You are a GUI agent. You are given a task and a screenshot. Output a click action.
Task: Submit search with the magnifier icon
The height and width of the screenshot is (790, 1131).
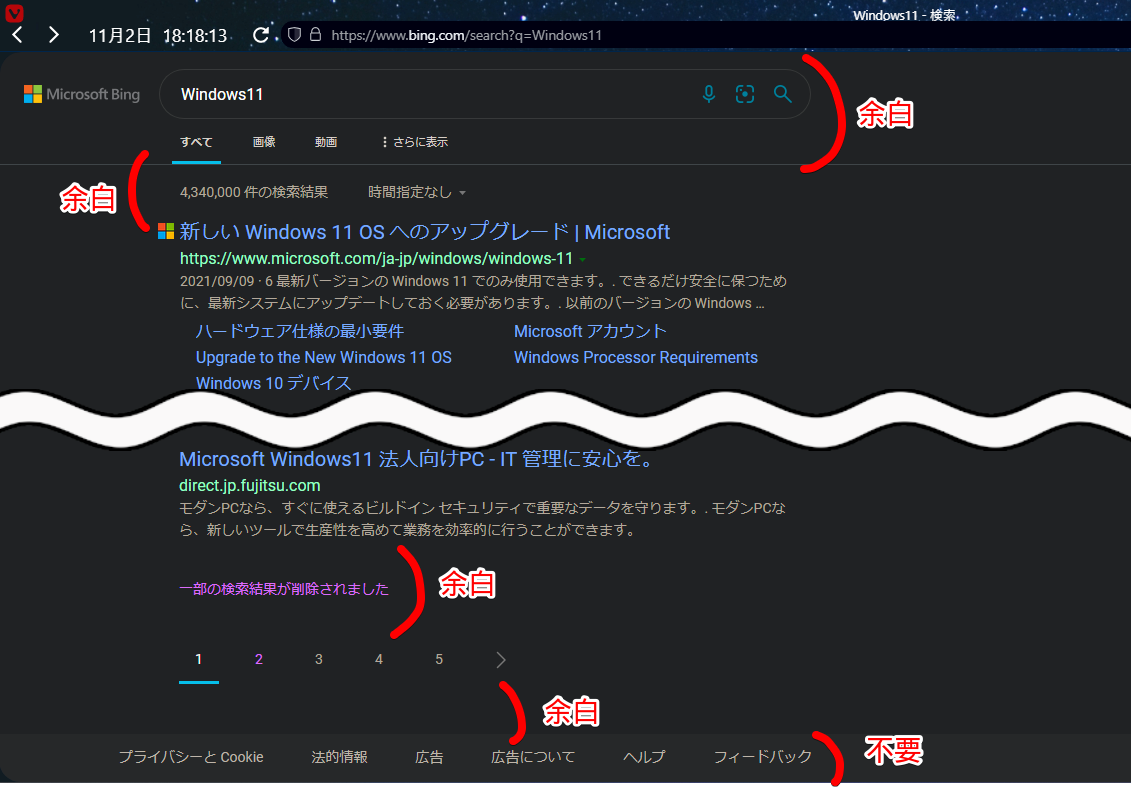click(783, 94)
